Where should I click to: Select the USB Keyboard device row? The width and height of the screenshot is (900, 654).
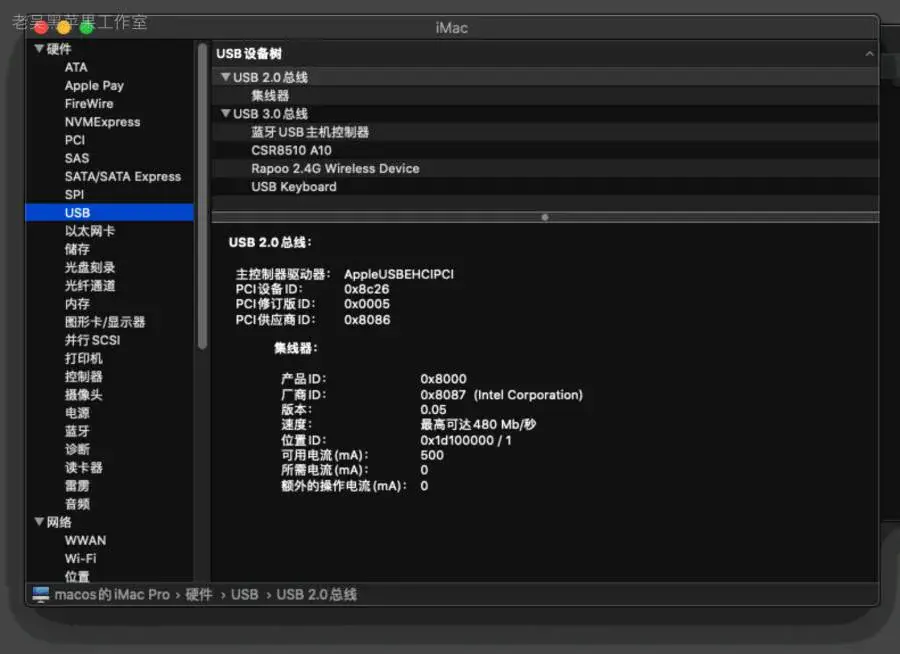click(x=545, y=187)
